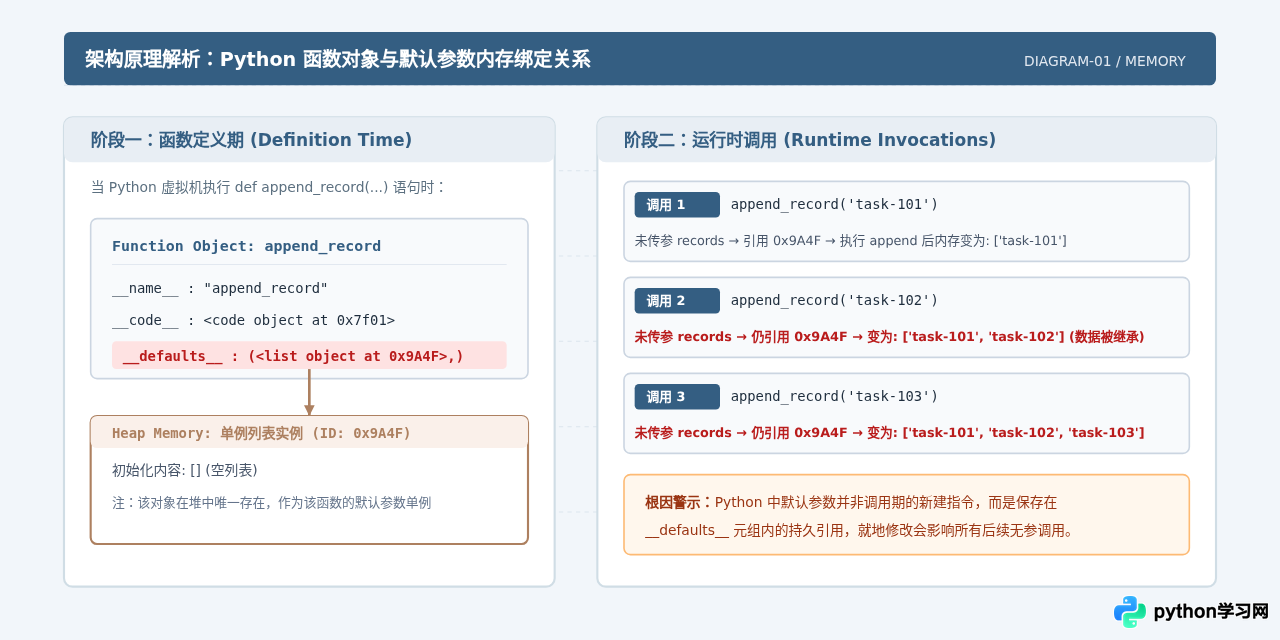Screen dimensions: 1280x640
Task: Click the __name__ attribute line
Action: 220,288
